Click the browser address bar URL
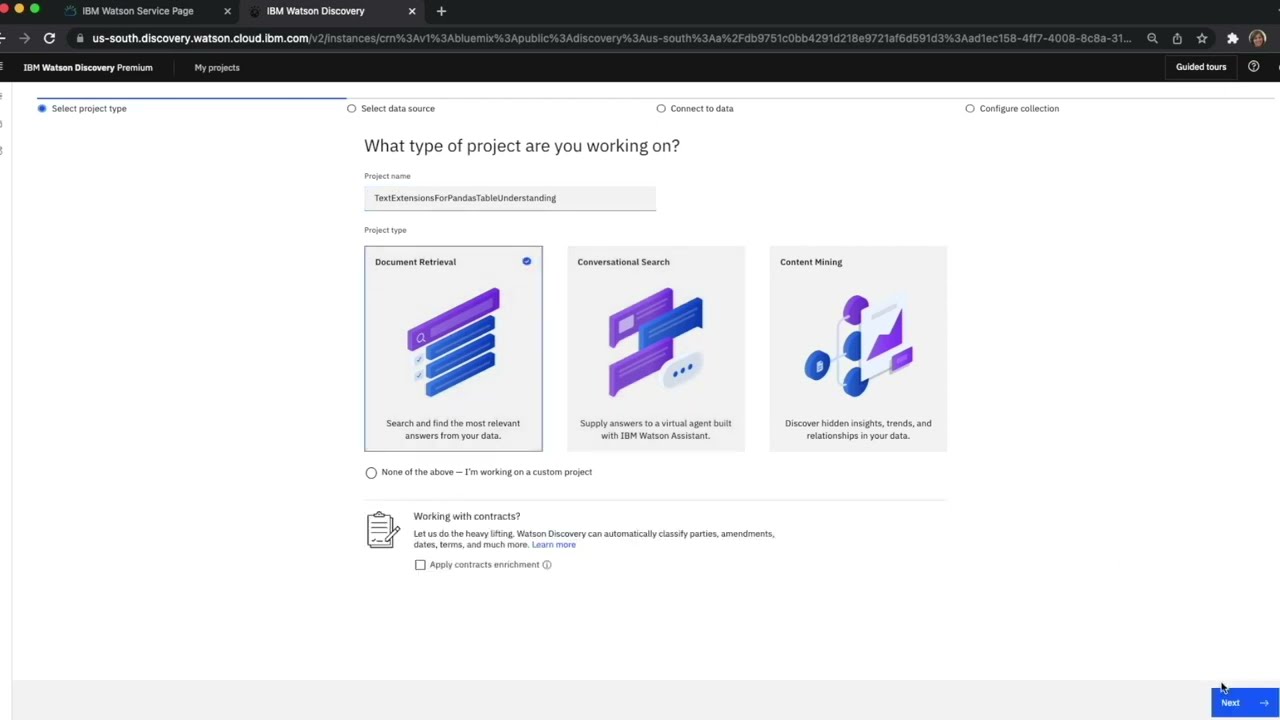Screen dimensions: 1280x720 [x=611, y=38]
